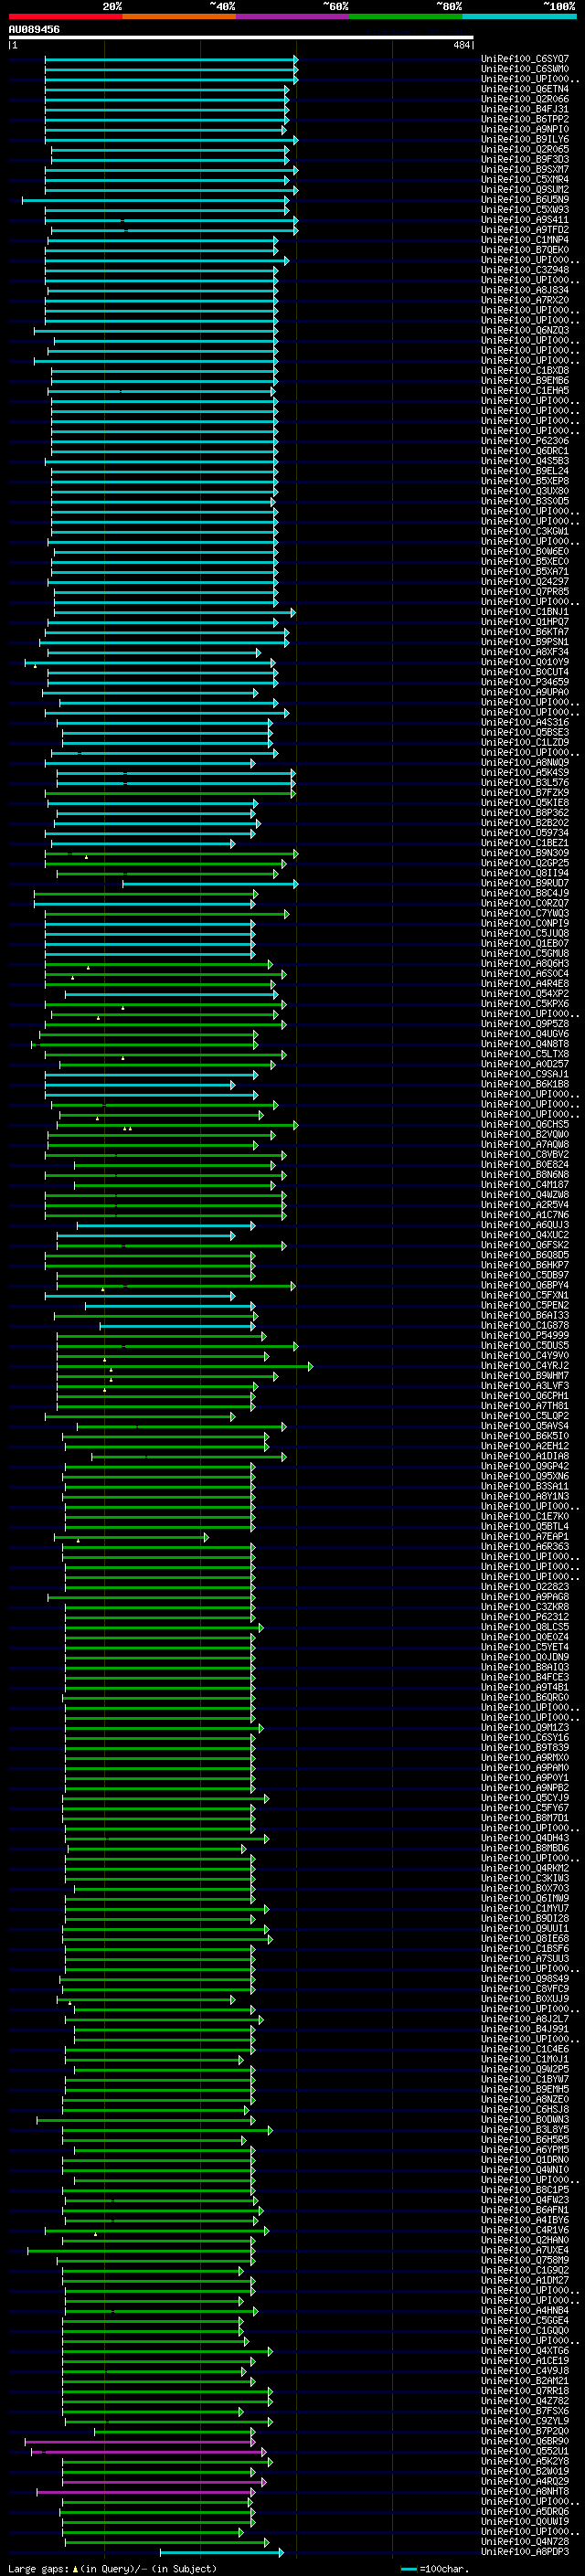This screenshot has width=585, height=2576.
Task: Open hit UniRef100_C3KGW1
Action: click(x=525, y=531)
